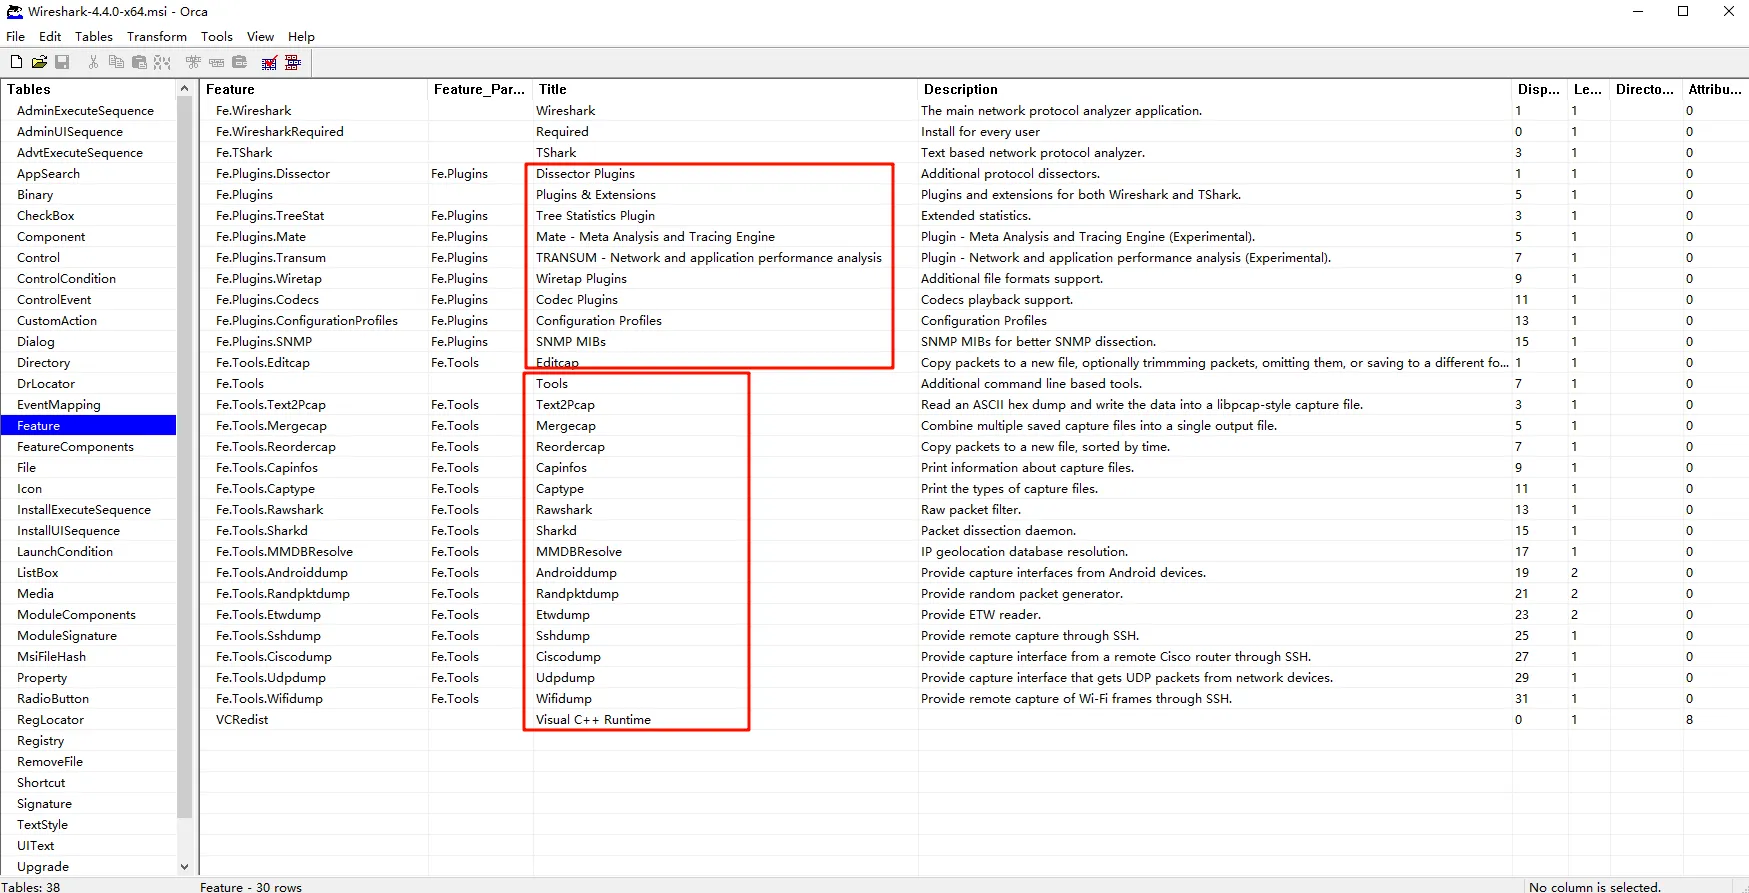Screen dimensions: 1749x893
Task: Select the Feature table entry
Action: [x=89, y=426]
